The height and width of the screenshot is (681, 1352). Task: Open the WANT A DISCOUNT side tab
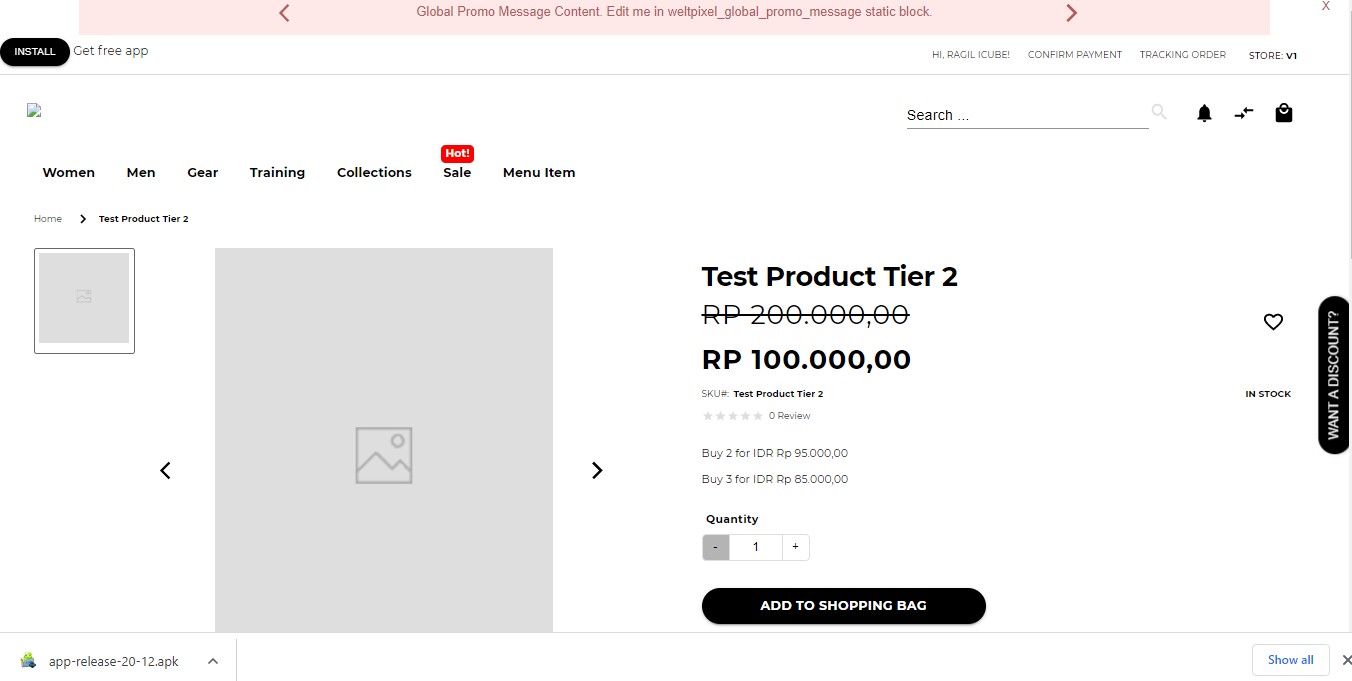pyautogui.click(x=1334, y=375)
